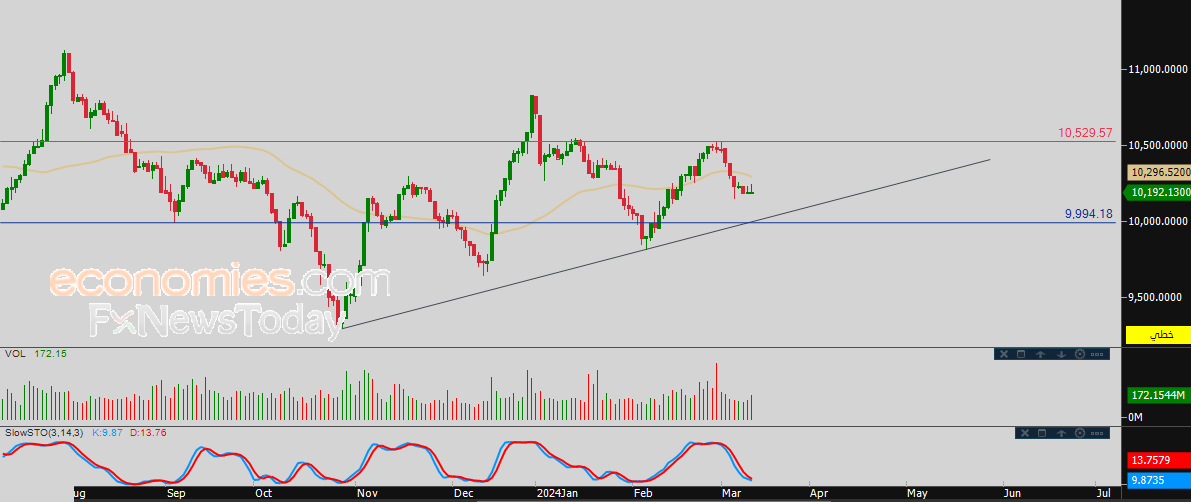Maximize the SlowSTO indicator panel

[x=1042, y=433]
